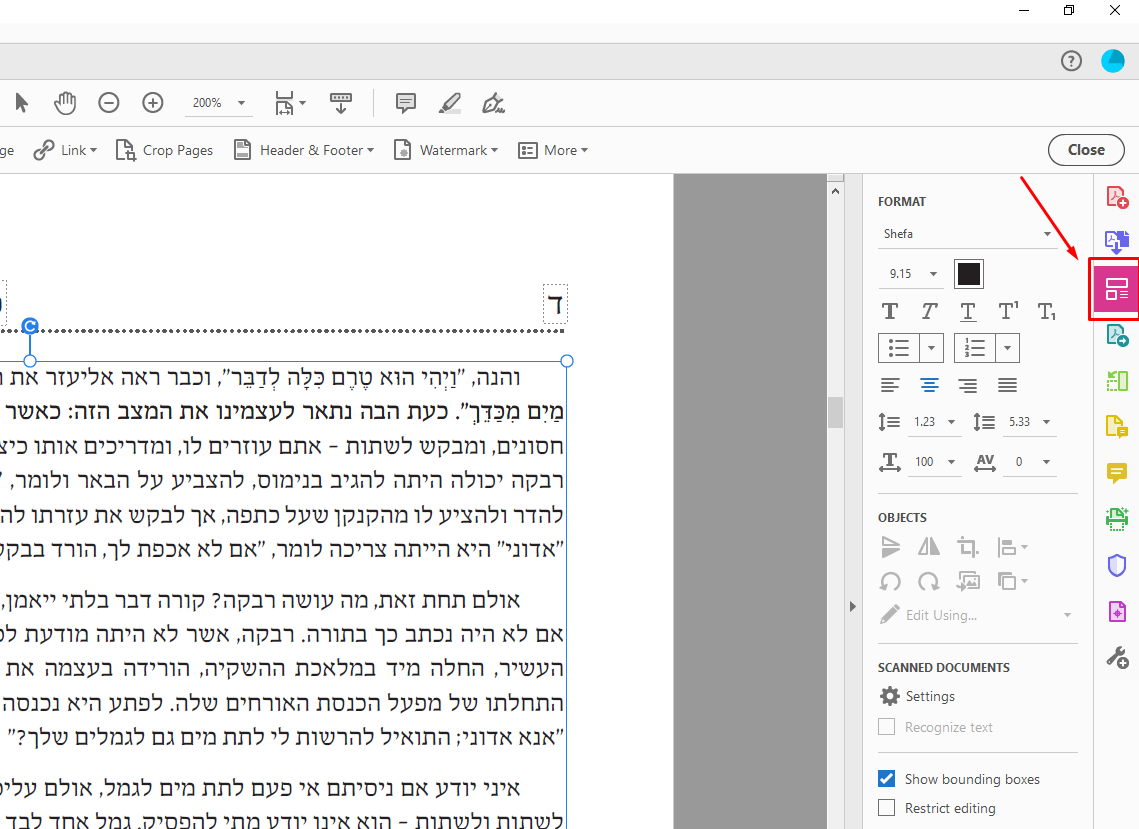Screen dimensions: 1139x829
Task: Center align the text
Action: click(929, 386)
